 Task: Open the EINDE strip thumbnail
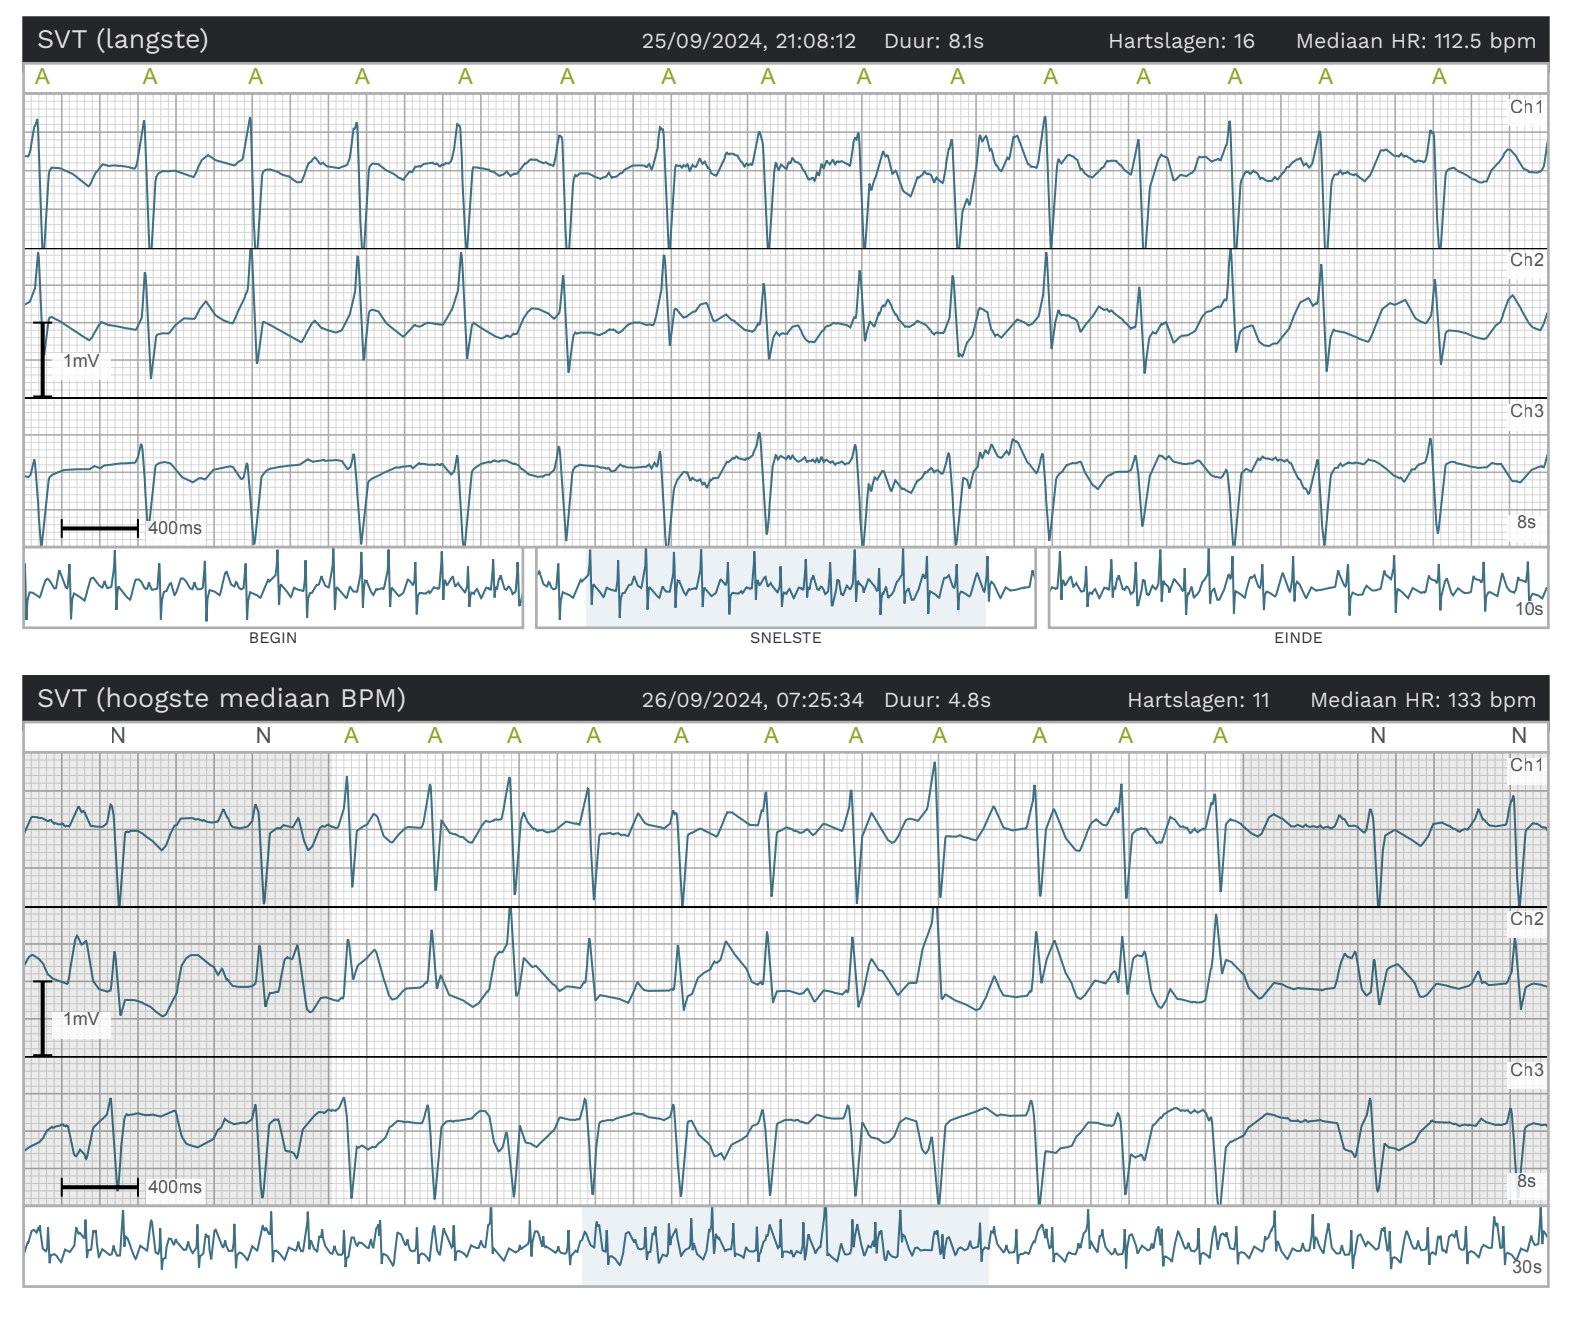point(1298,588)
